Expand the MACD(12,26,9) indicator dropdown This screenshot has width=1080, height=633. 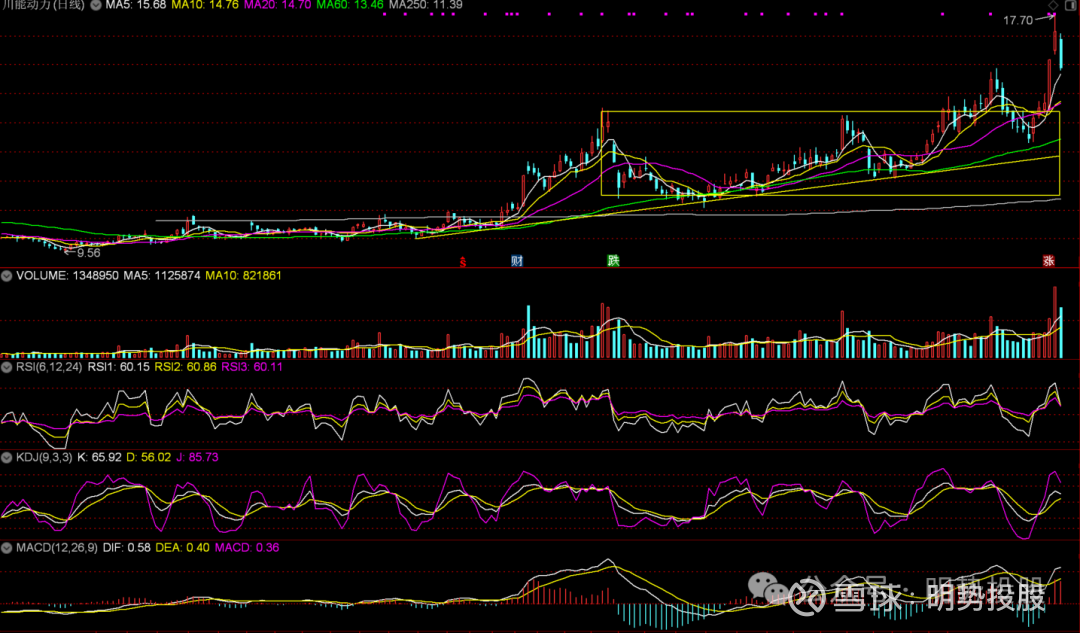click(x=7, y=548)
